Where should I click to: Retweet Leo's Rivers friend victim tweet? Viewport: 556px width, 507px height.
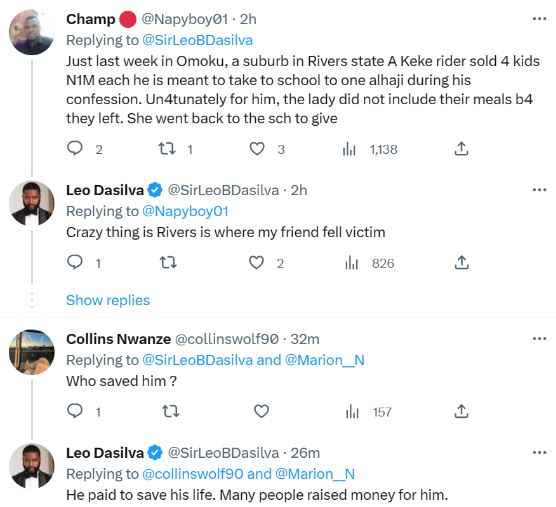pos(168,263)
